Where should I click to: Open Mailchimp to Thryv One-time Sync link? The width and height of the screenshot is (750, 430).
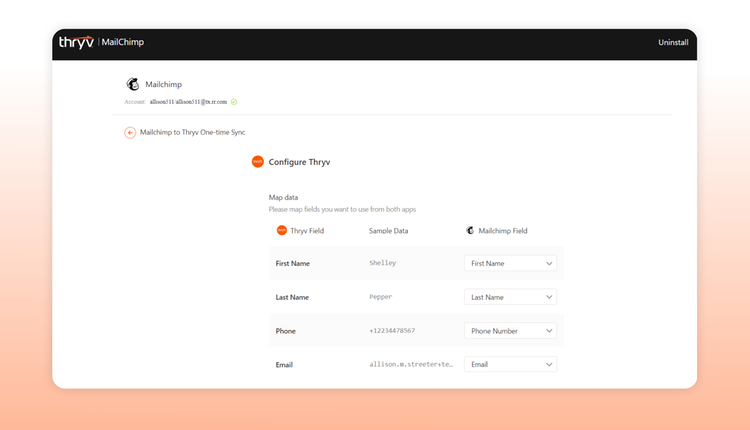tap(192, 132)
